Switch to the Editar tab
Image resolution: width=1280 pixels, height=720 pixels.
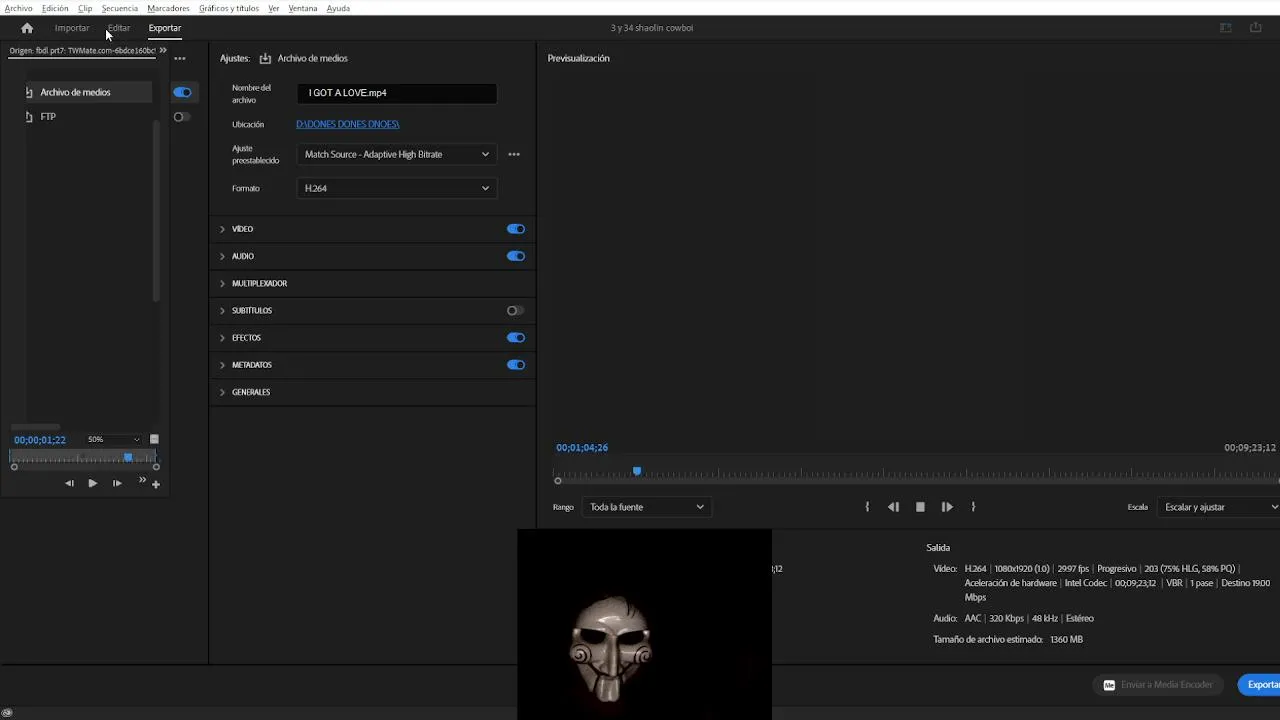119,28
